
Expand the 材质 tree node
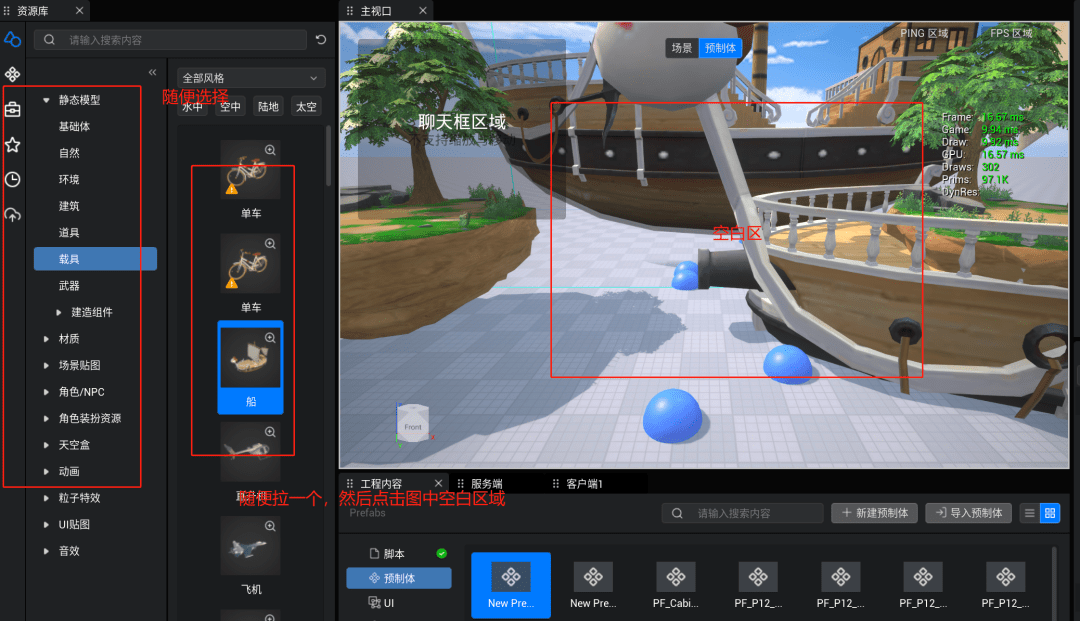pos(46,339)
